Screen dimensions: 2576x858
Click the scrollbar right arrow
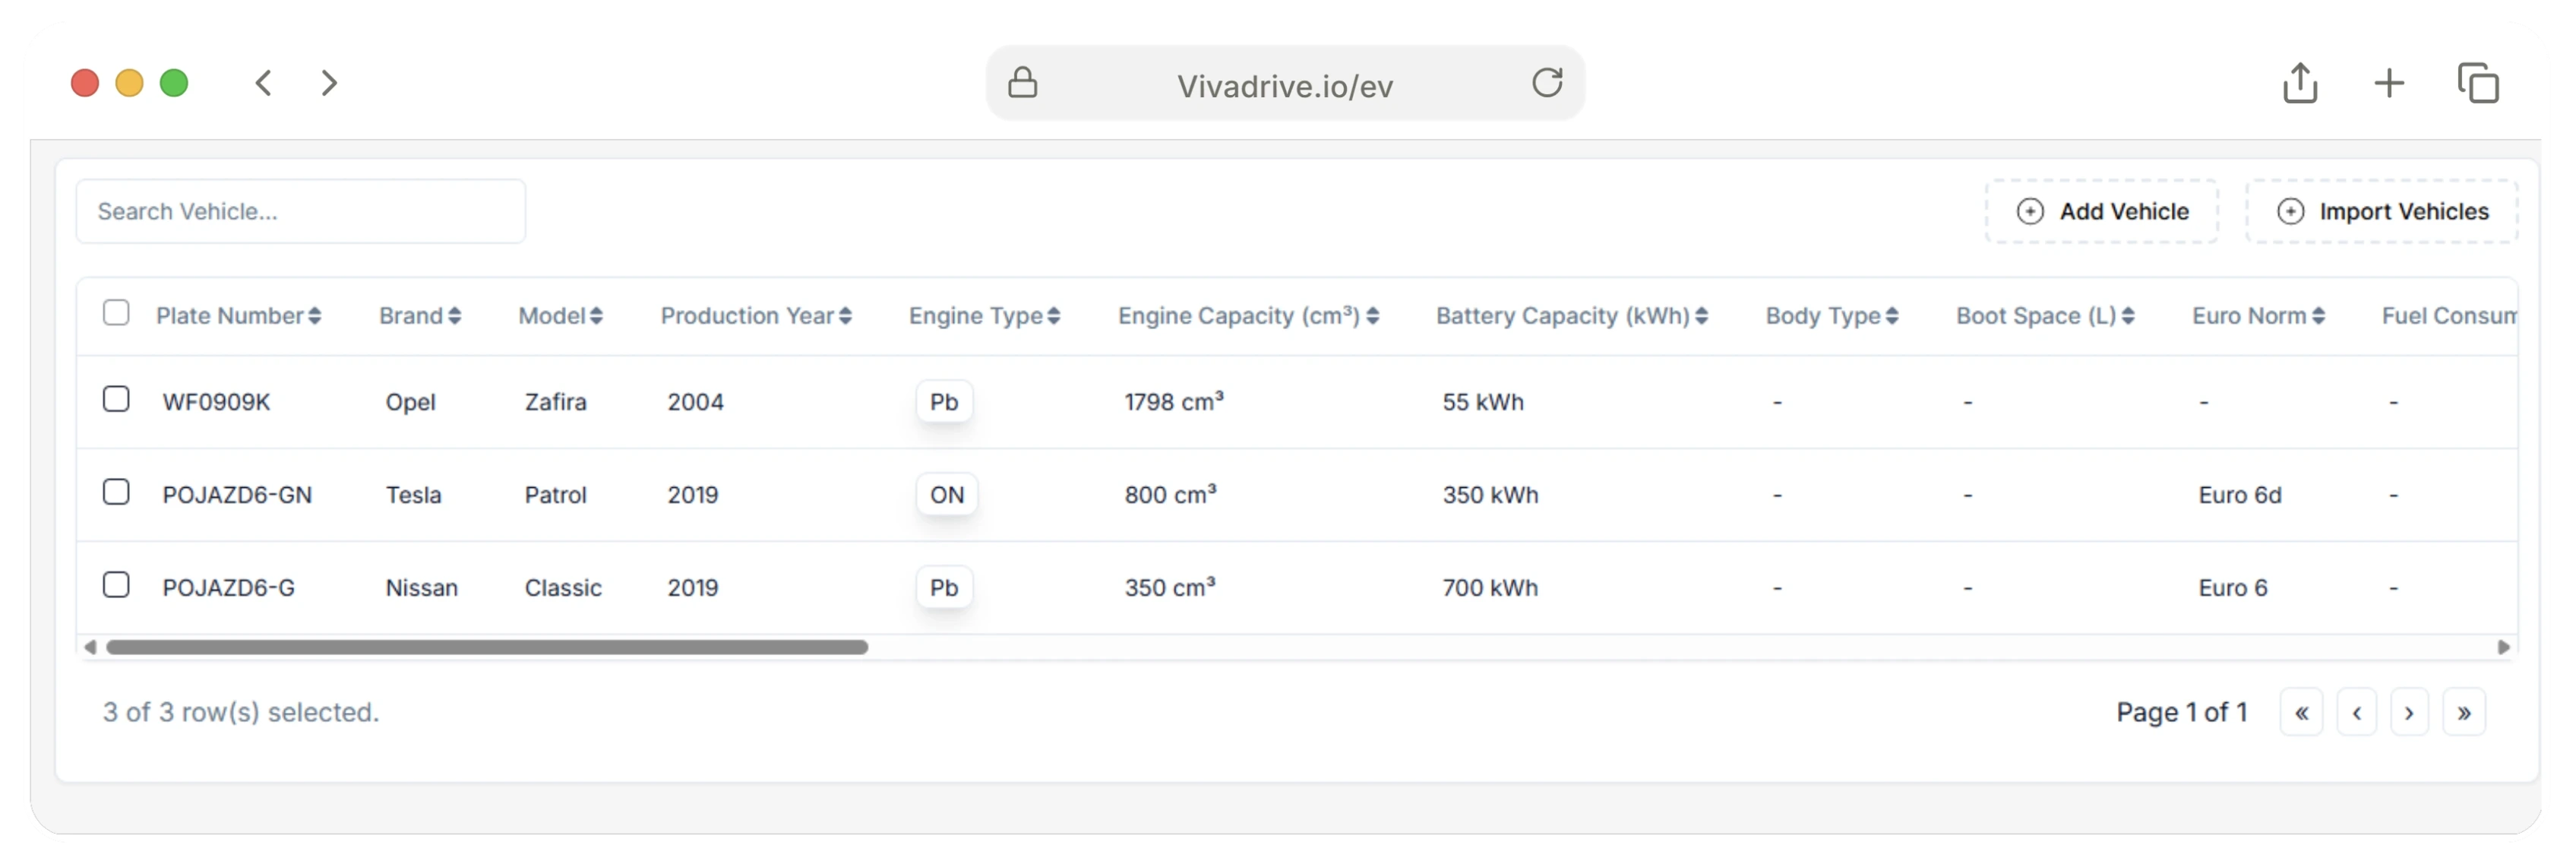pyautogui.click(x=2504, y=647)
